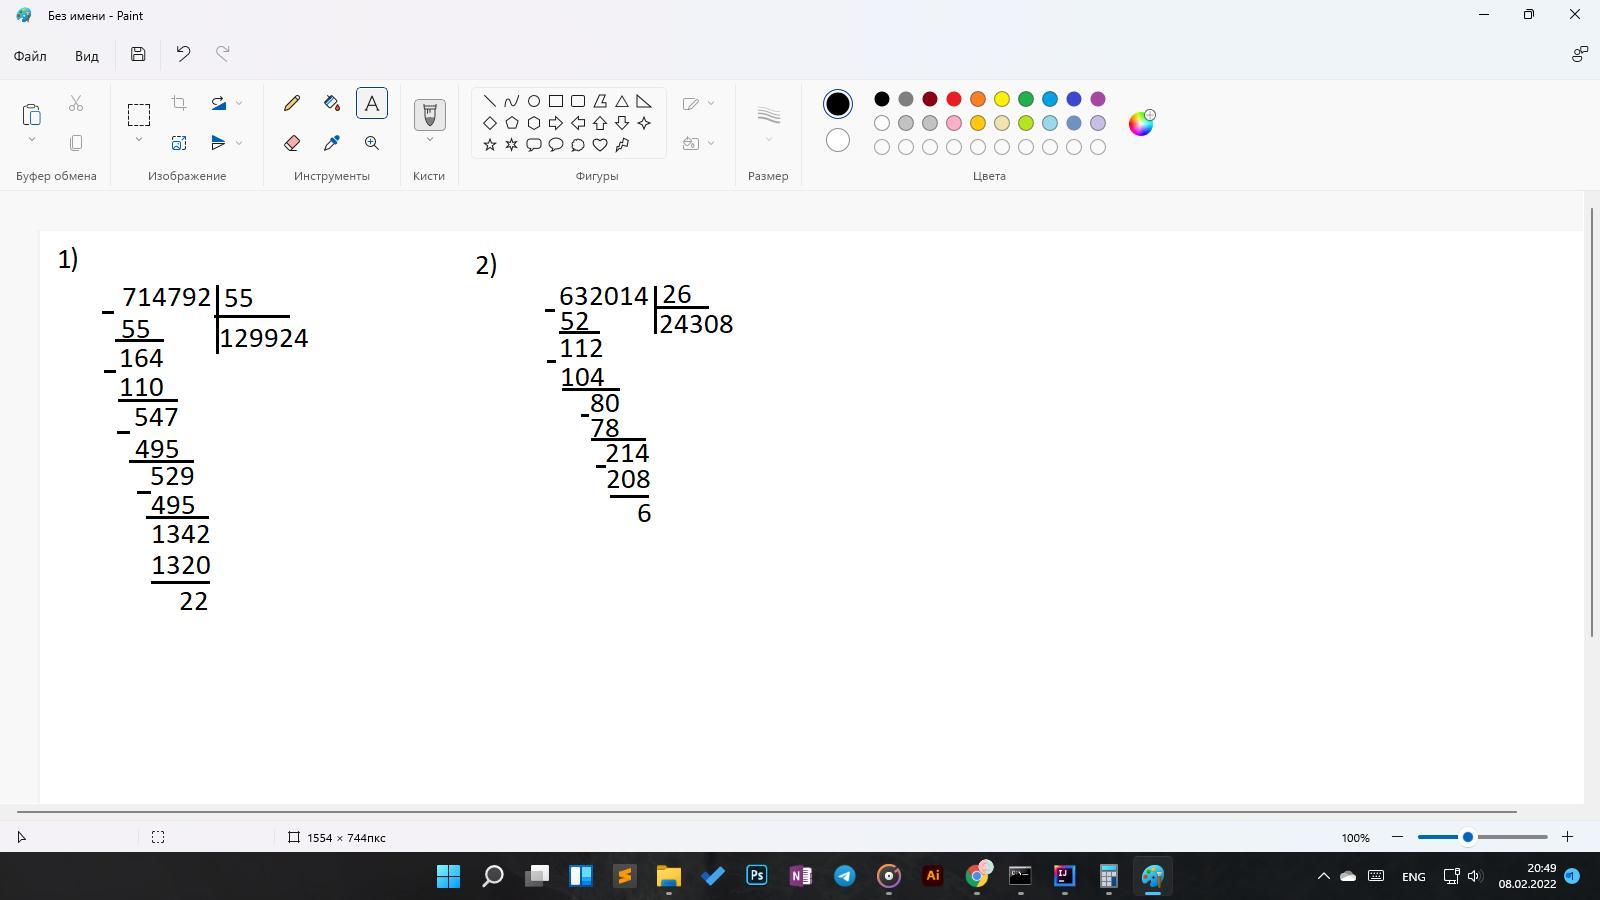Open the Вид menu
The width and height of the screenshot is (1600, 900).
[87, 55]
